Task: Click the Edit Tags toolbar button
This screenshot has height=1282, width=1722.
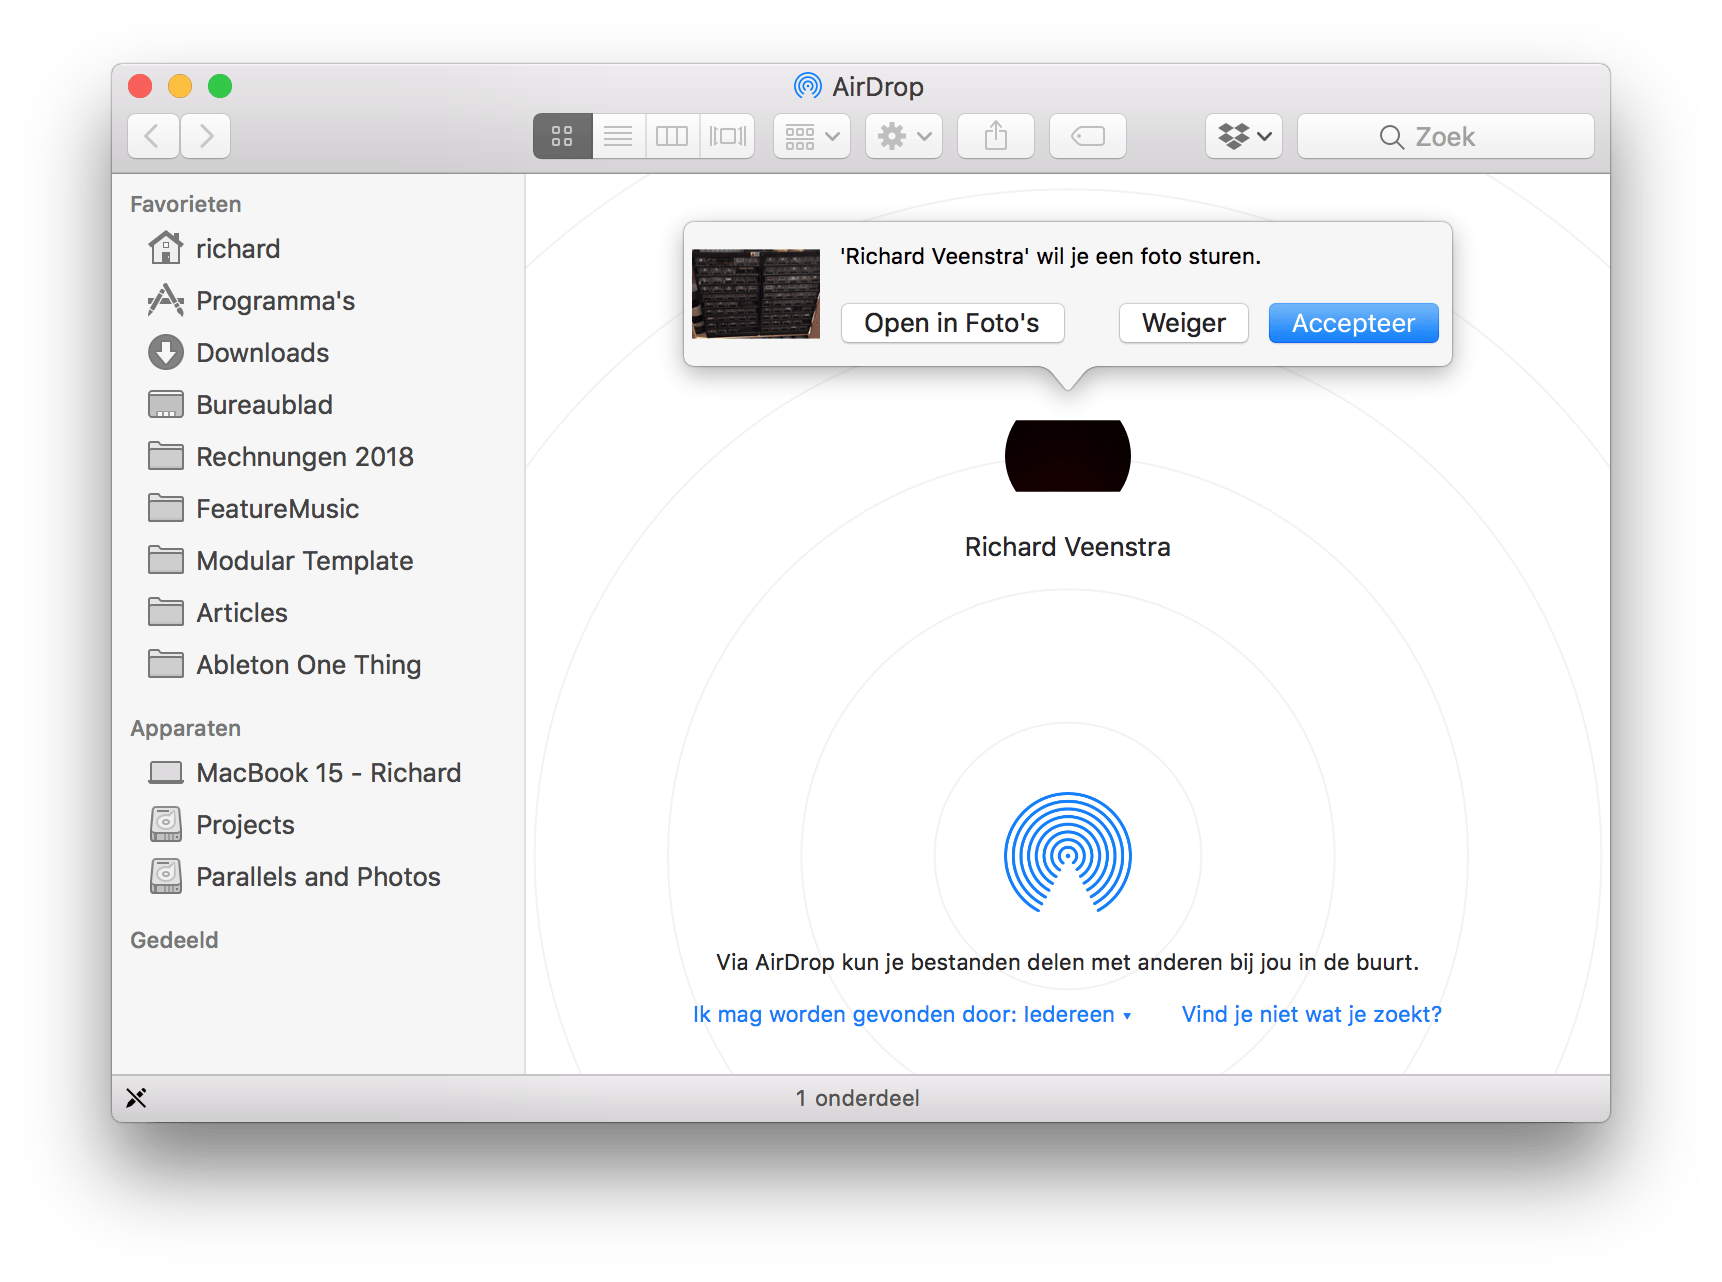Action: click(x=1088, y=136)
